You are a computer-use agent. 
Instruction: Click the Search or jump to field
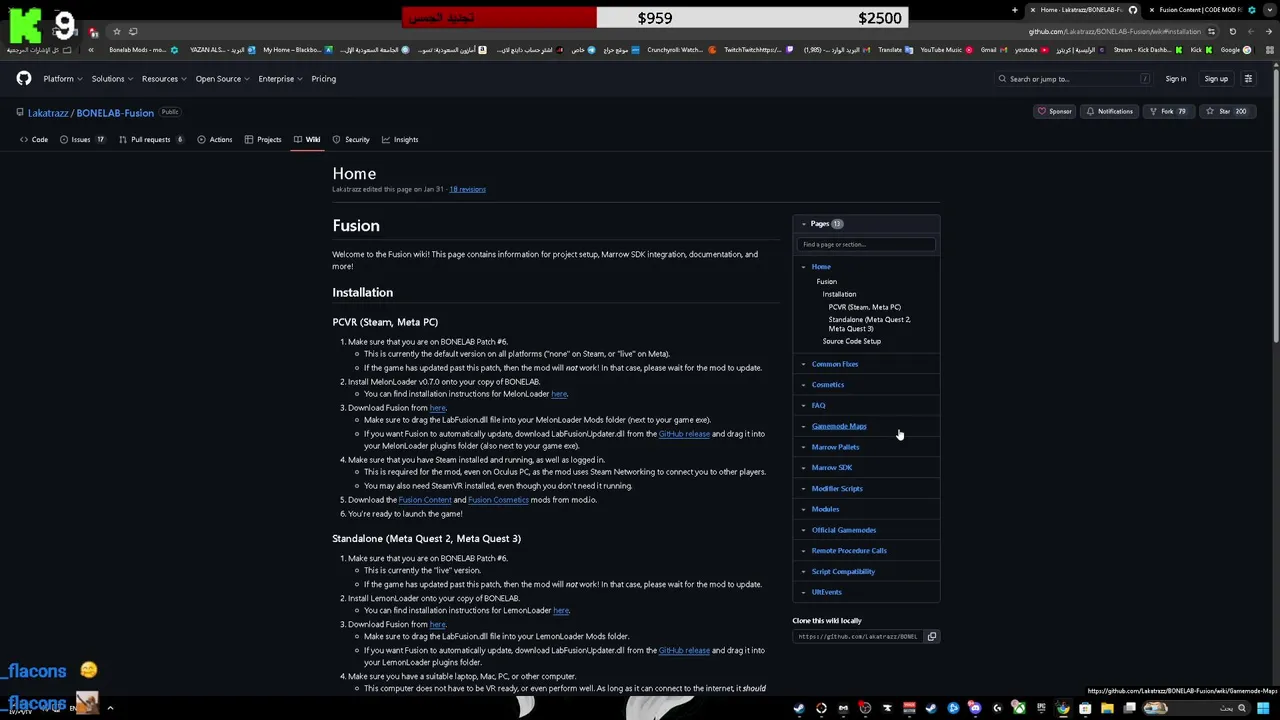point(1074,79)
